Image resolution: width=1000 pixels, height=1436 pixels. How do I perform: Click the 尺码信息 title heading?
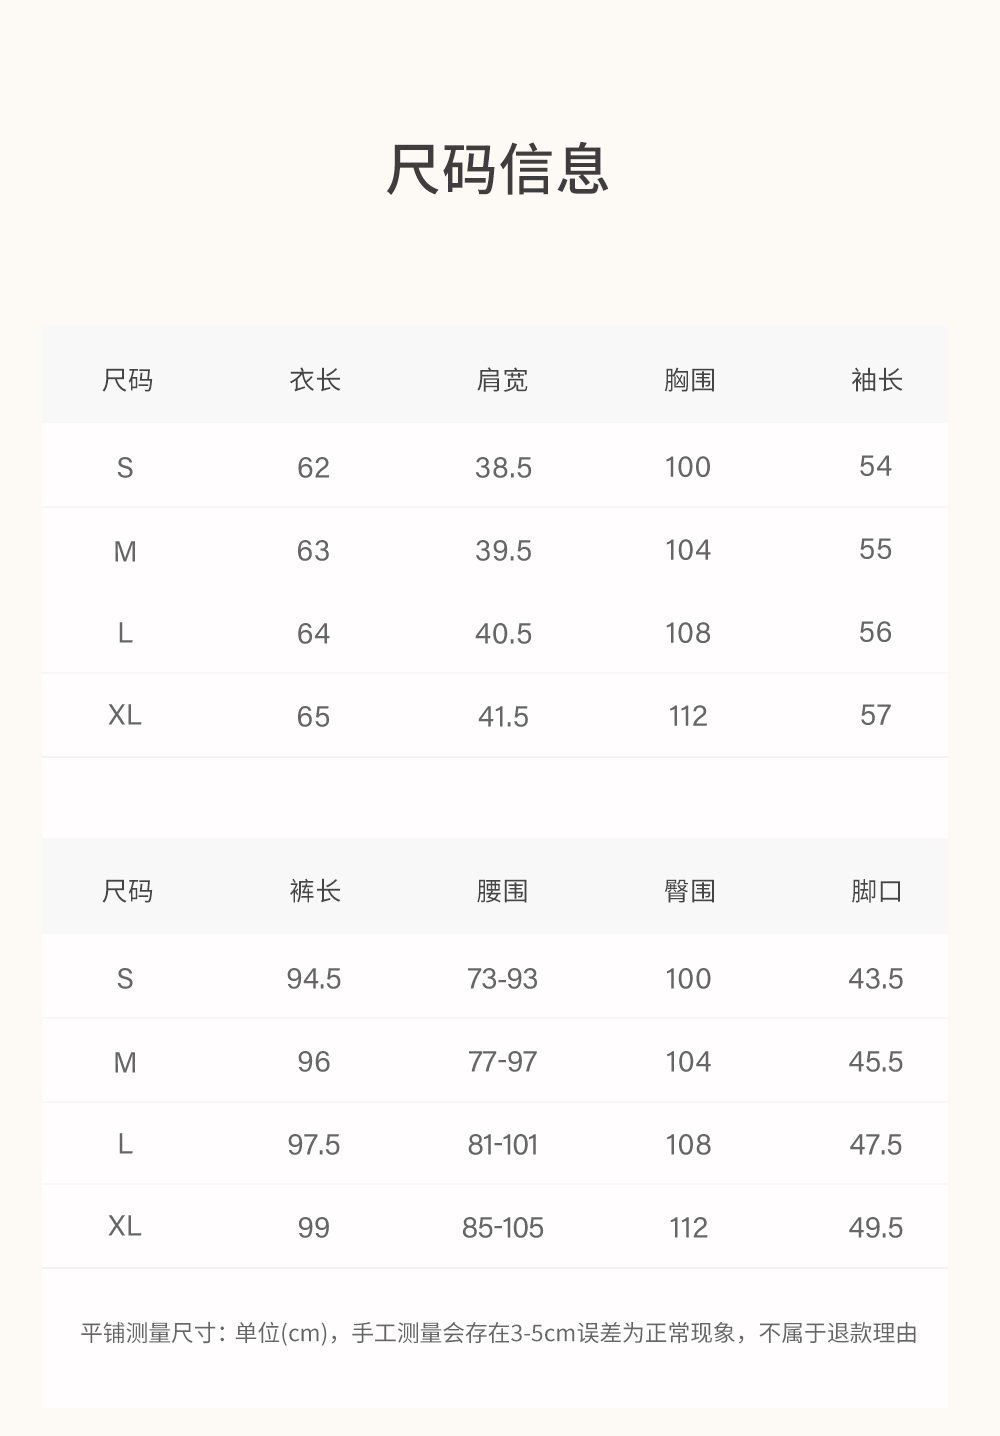coord(498,169)
